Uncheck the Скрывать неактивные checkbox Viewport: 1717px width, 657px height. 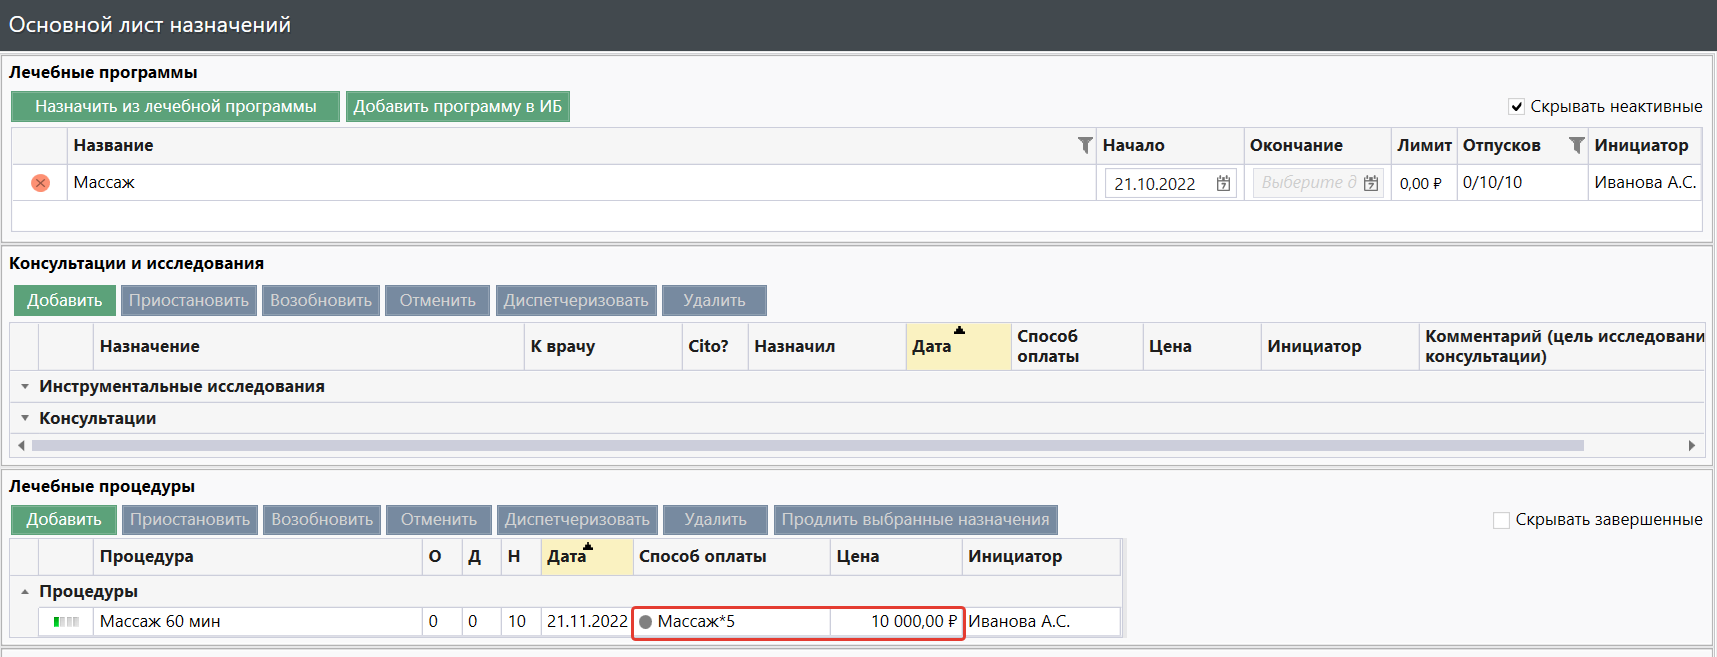click(1516, 107)
